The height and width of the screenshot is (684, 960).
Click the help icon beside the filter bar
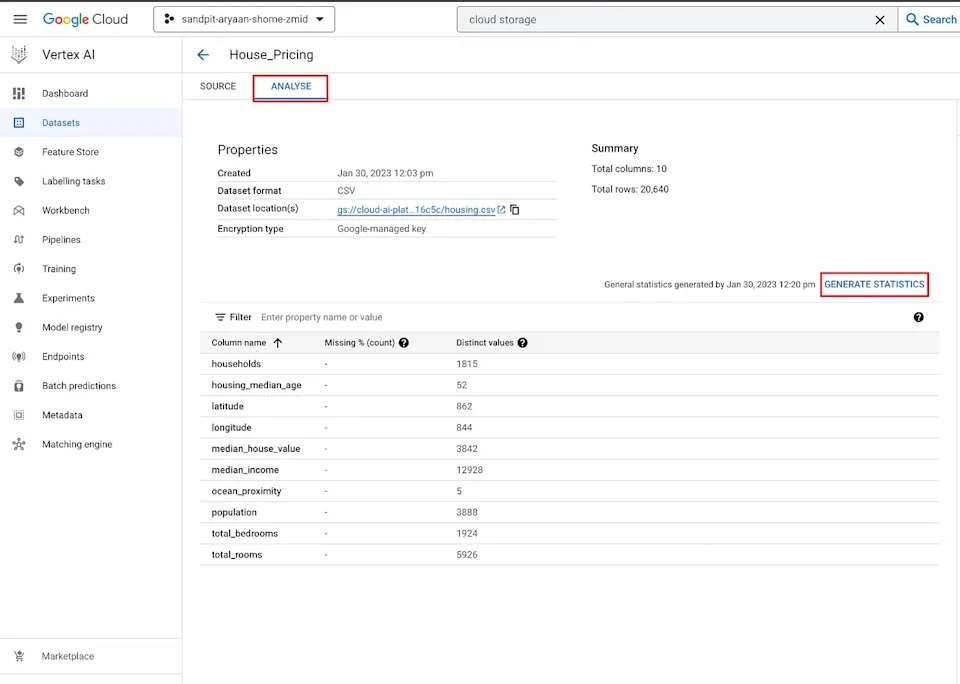click(918, 317)
